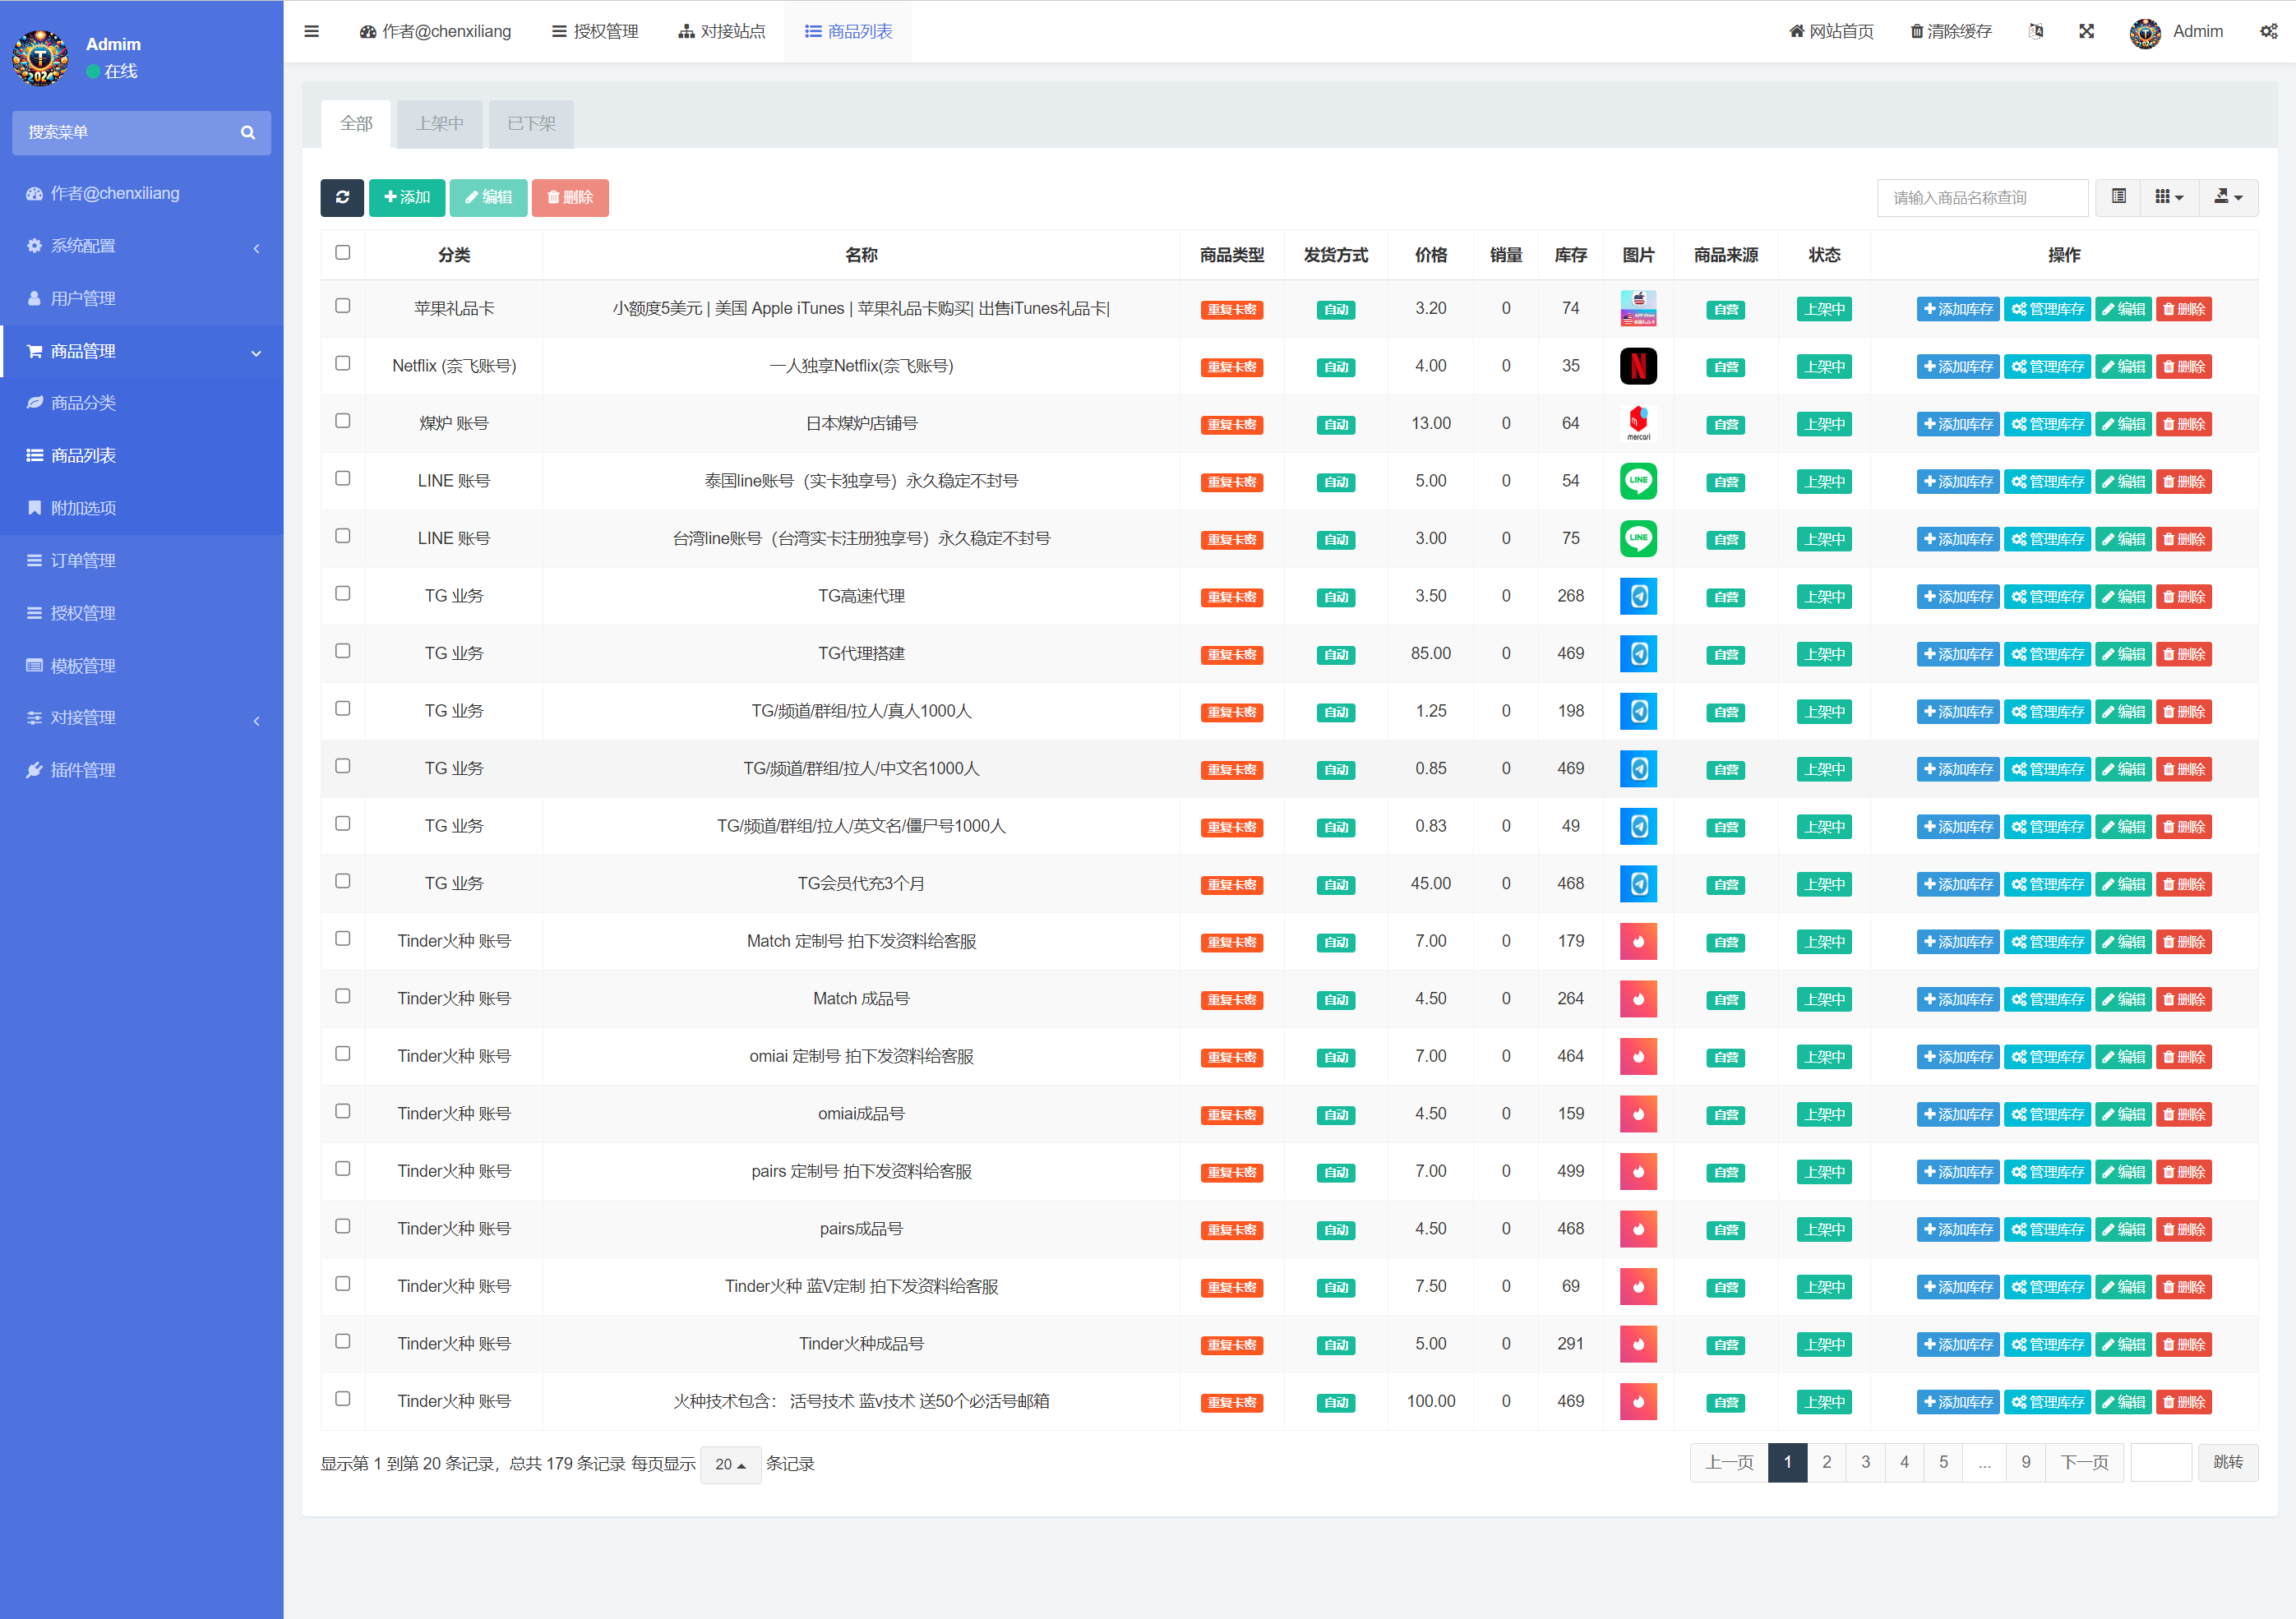
Task: Expand the 对接管理 chevron in the sidebar
Action: click(x=257, y=720)
